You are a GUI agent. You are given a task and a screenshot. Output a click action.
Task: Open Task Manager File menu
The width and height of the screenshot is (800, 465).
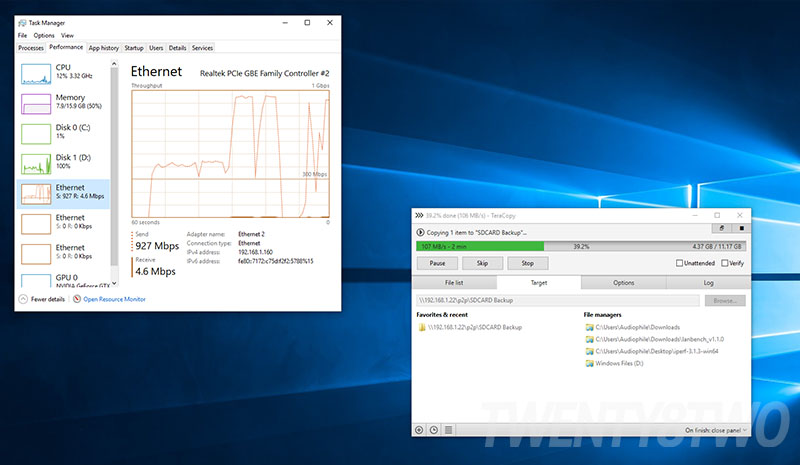22,35
